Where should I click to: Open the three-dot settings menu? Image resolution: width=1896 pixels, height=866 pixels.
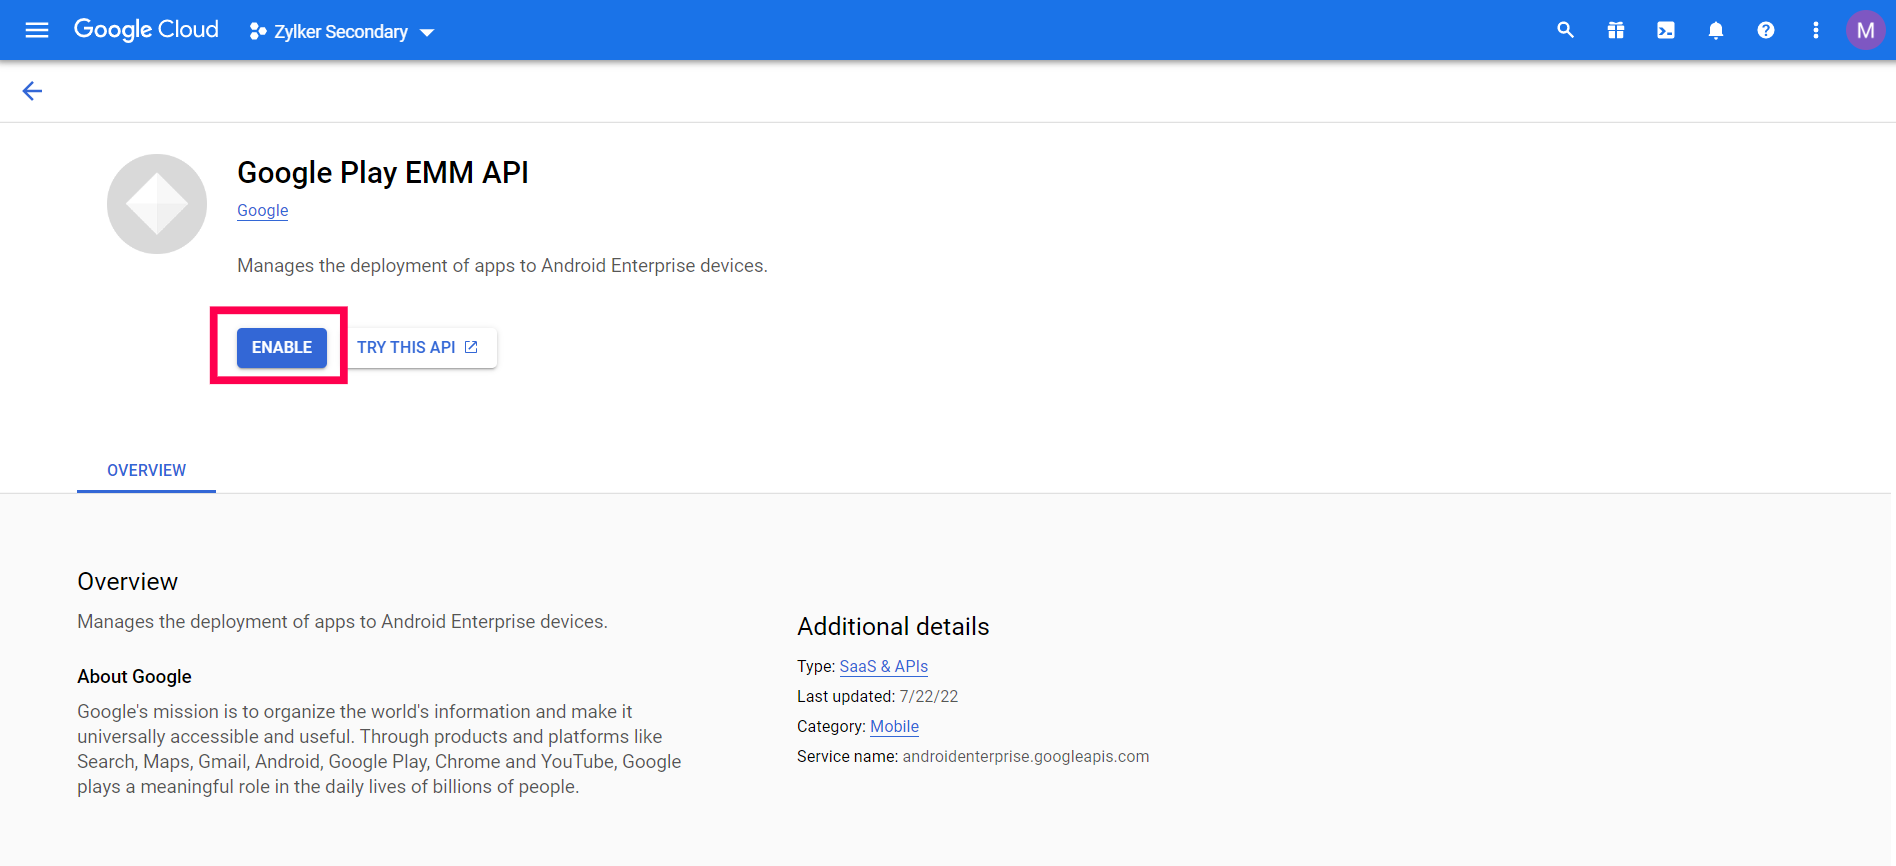[x=1816, y=30]
